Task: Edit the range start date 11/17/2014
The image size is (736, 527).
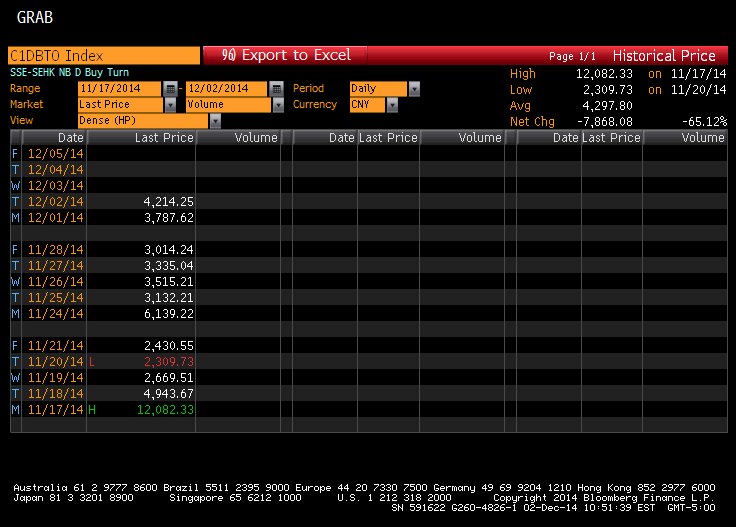Action: (x=120, y=88)
